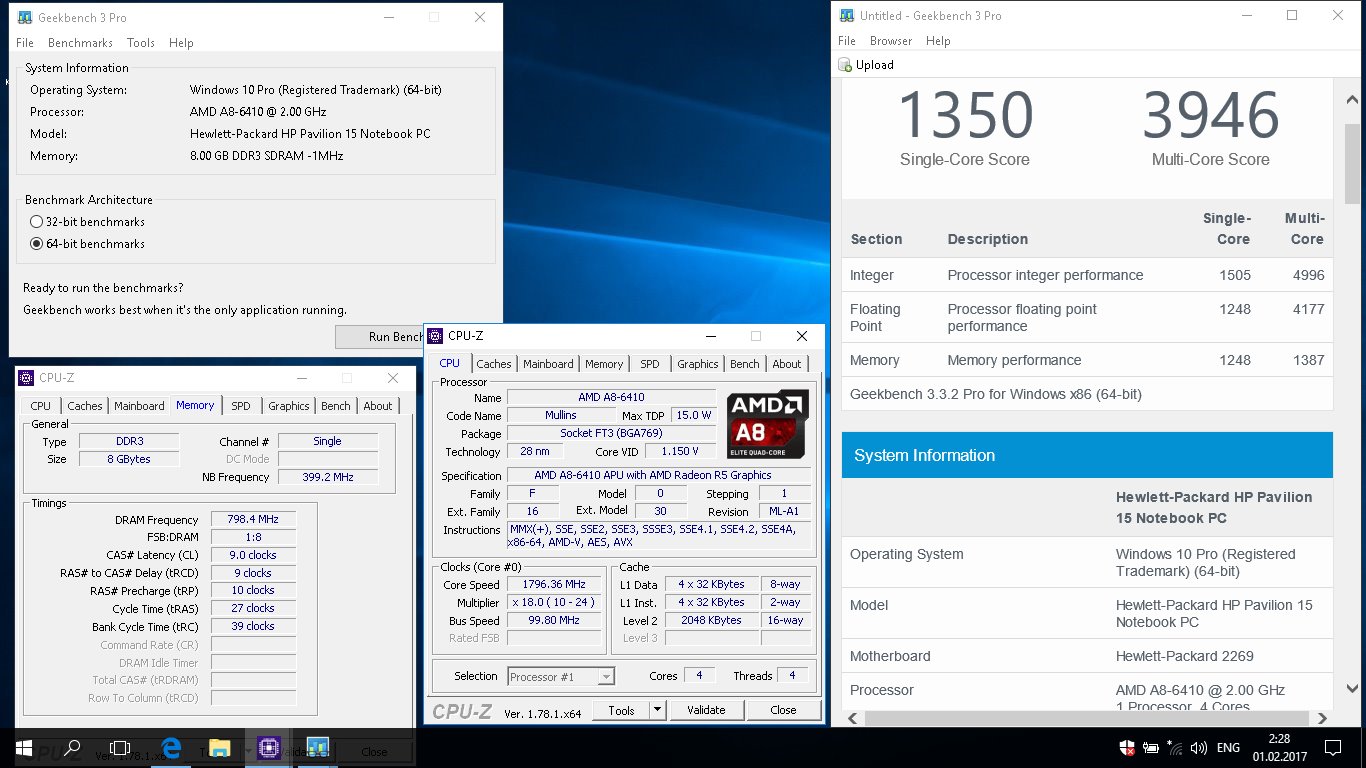The width and height of the screenshot is (1366, 768).
Task: Click the Close button in front CPU-Z
Action: click(x=783, y=710)
